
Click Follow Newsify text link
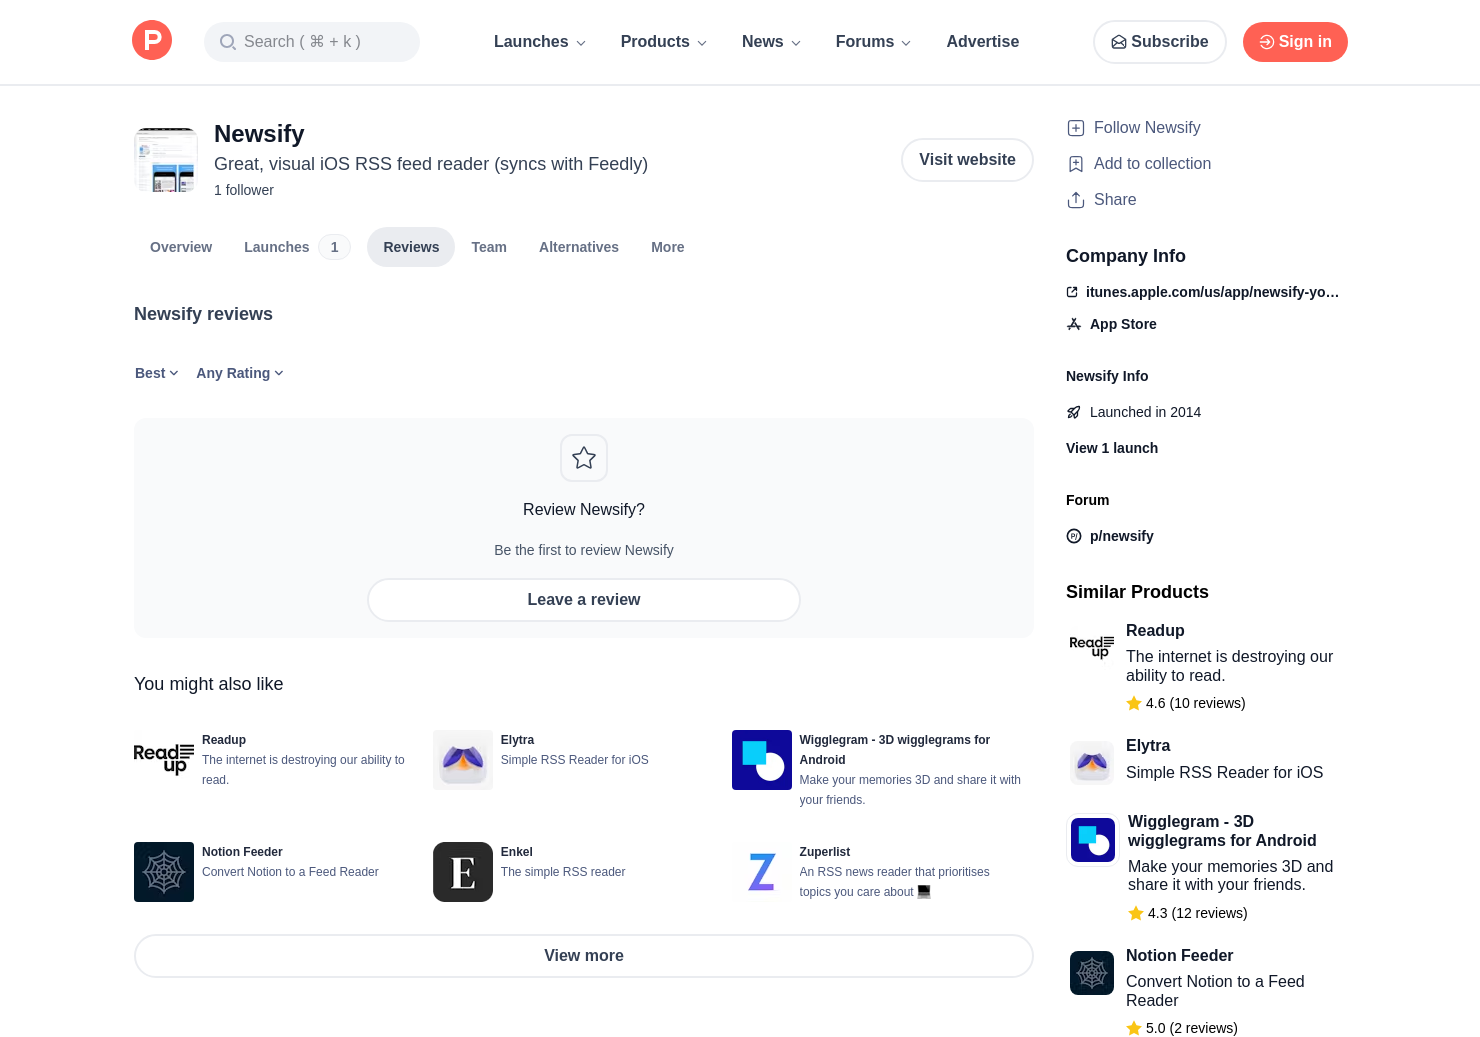1147,128
